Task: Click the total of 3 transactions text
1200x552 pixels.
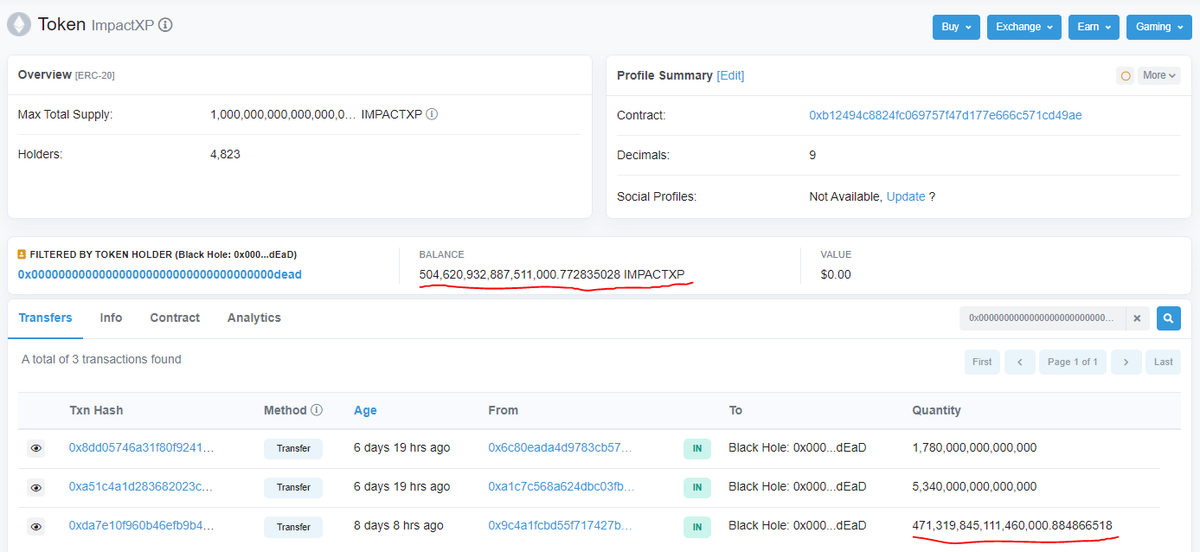Action: [x=101, y=359]
